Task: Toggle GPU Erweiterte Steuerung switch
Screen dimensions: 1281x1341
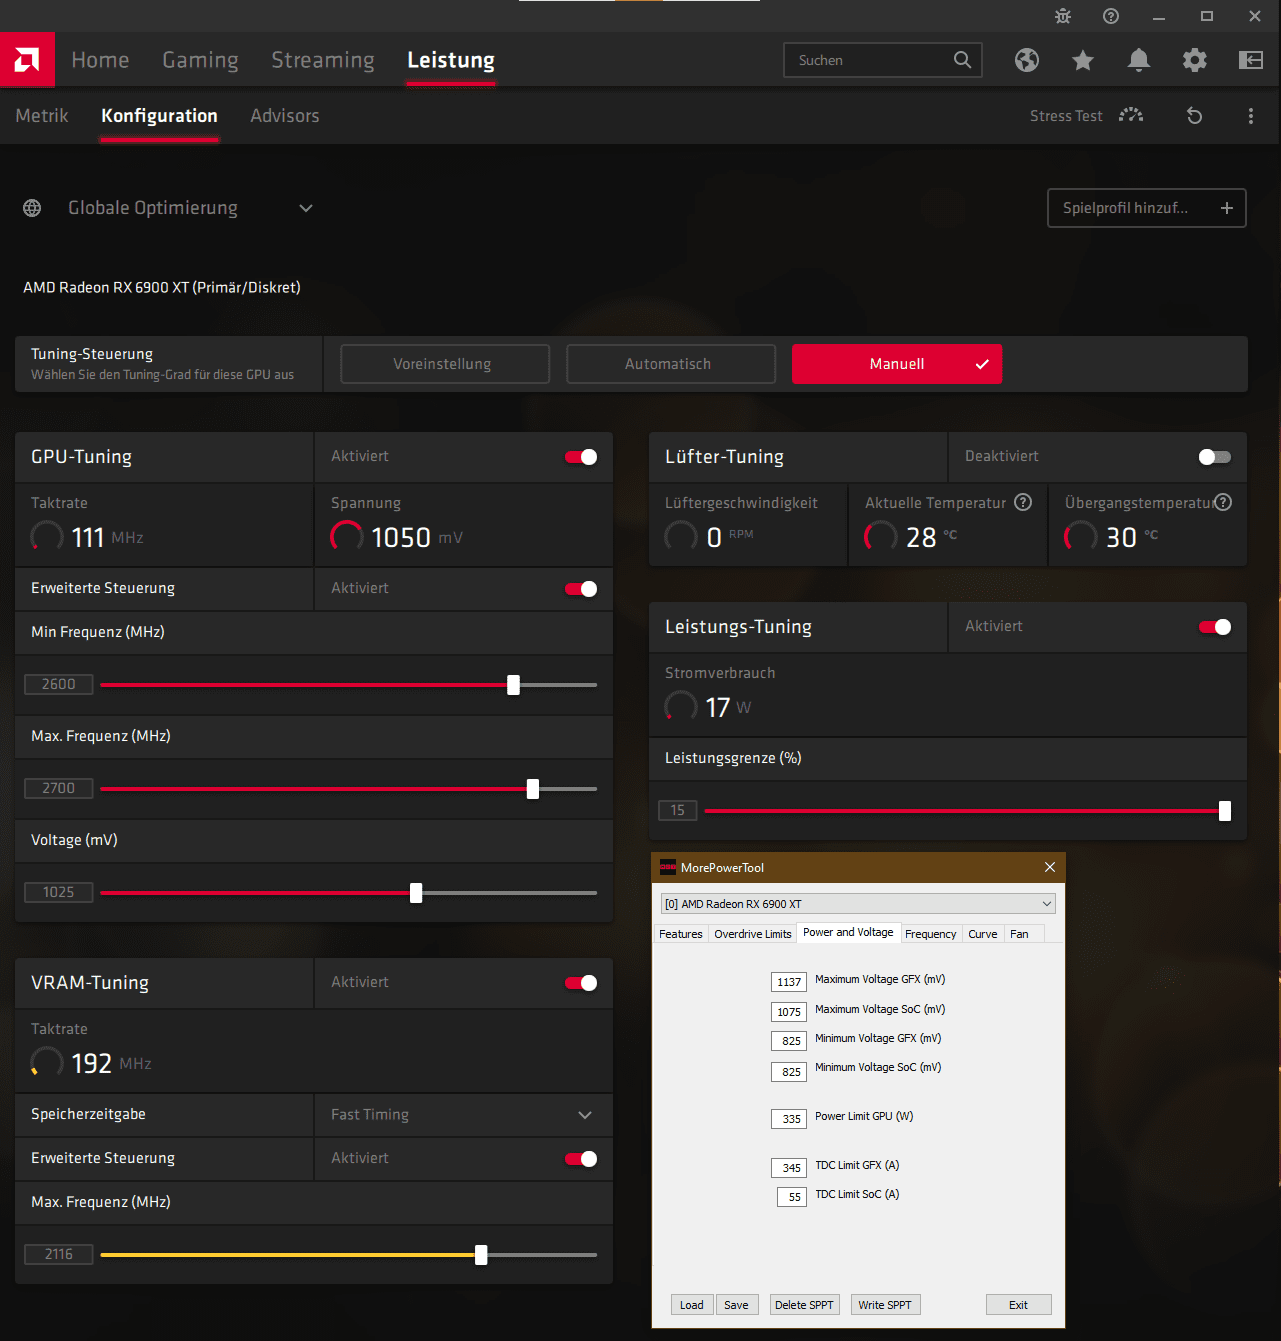Action: [x=581, y=589]
